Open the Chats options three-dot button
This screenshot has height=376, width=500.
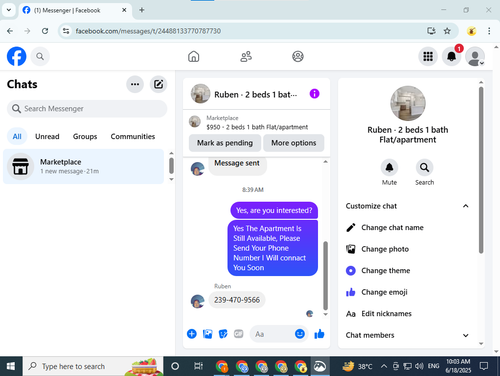(135, 84)
